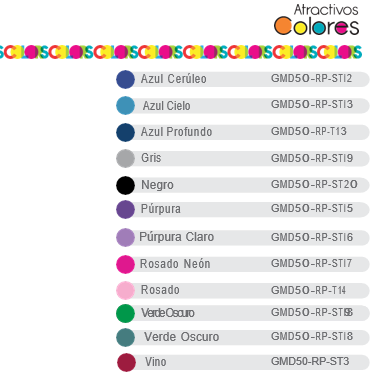
Task: Click the colorful decorative banner strip
Action: [x=181, y=52]
